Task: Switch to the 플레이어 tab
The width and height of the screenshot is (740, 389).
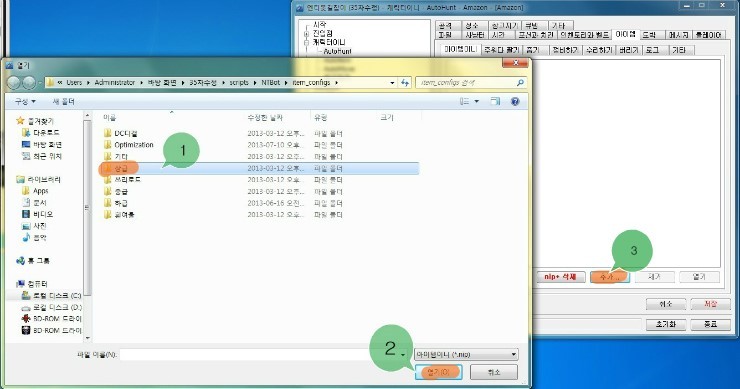Action: (708, 35)
